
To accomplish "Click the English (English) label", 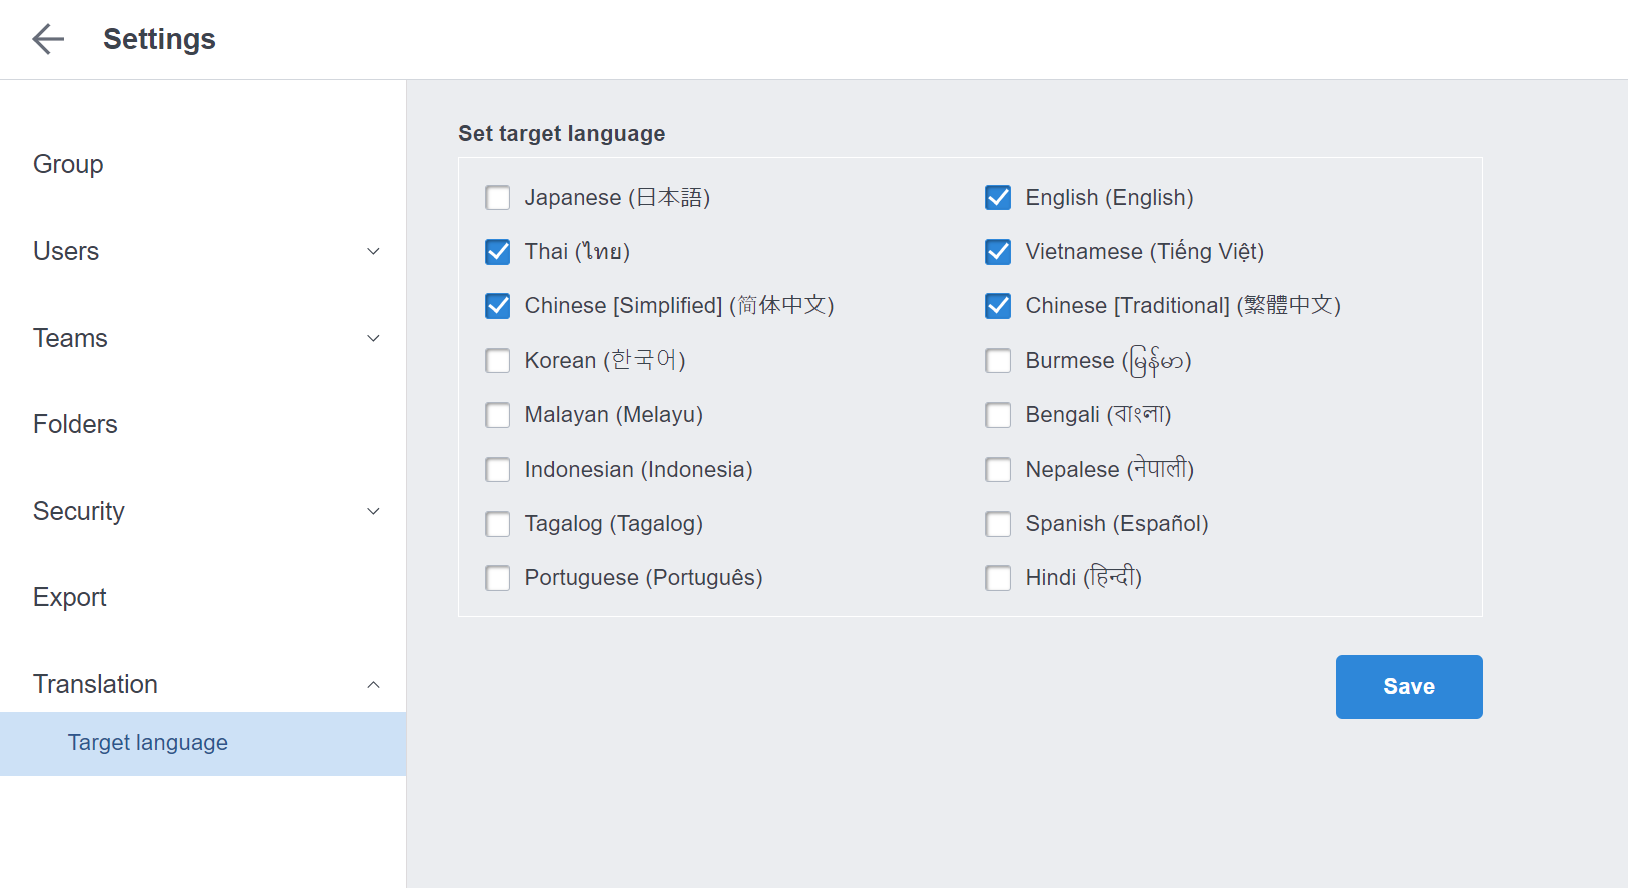I will pos(1109,198).
